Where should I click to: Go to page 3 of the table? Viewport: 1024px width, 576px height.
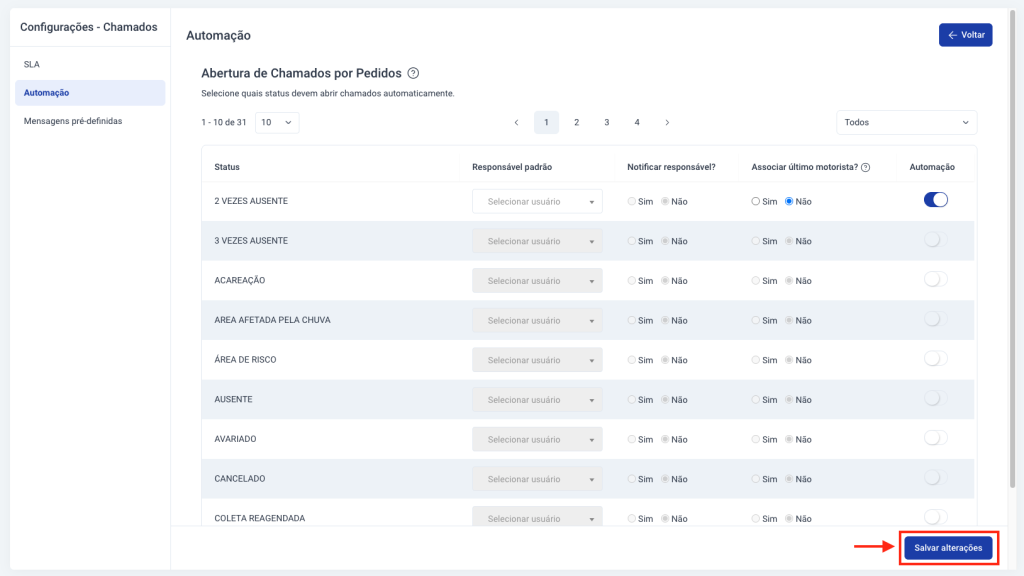pyautogui.click(x=607, y=122)
